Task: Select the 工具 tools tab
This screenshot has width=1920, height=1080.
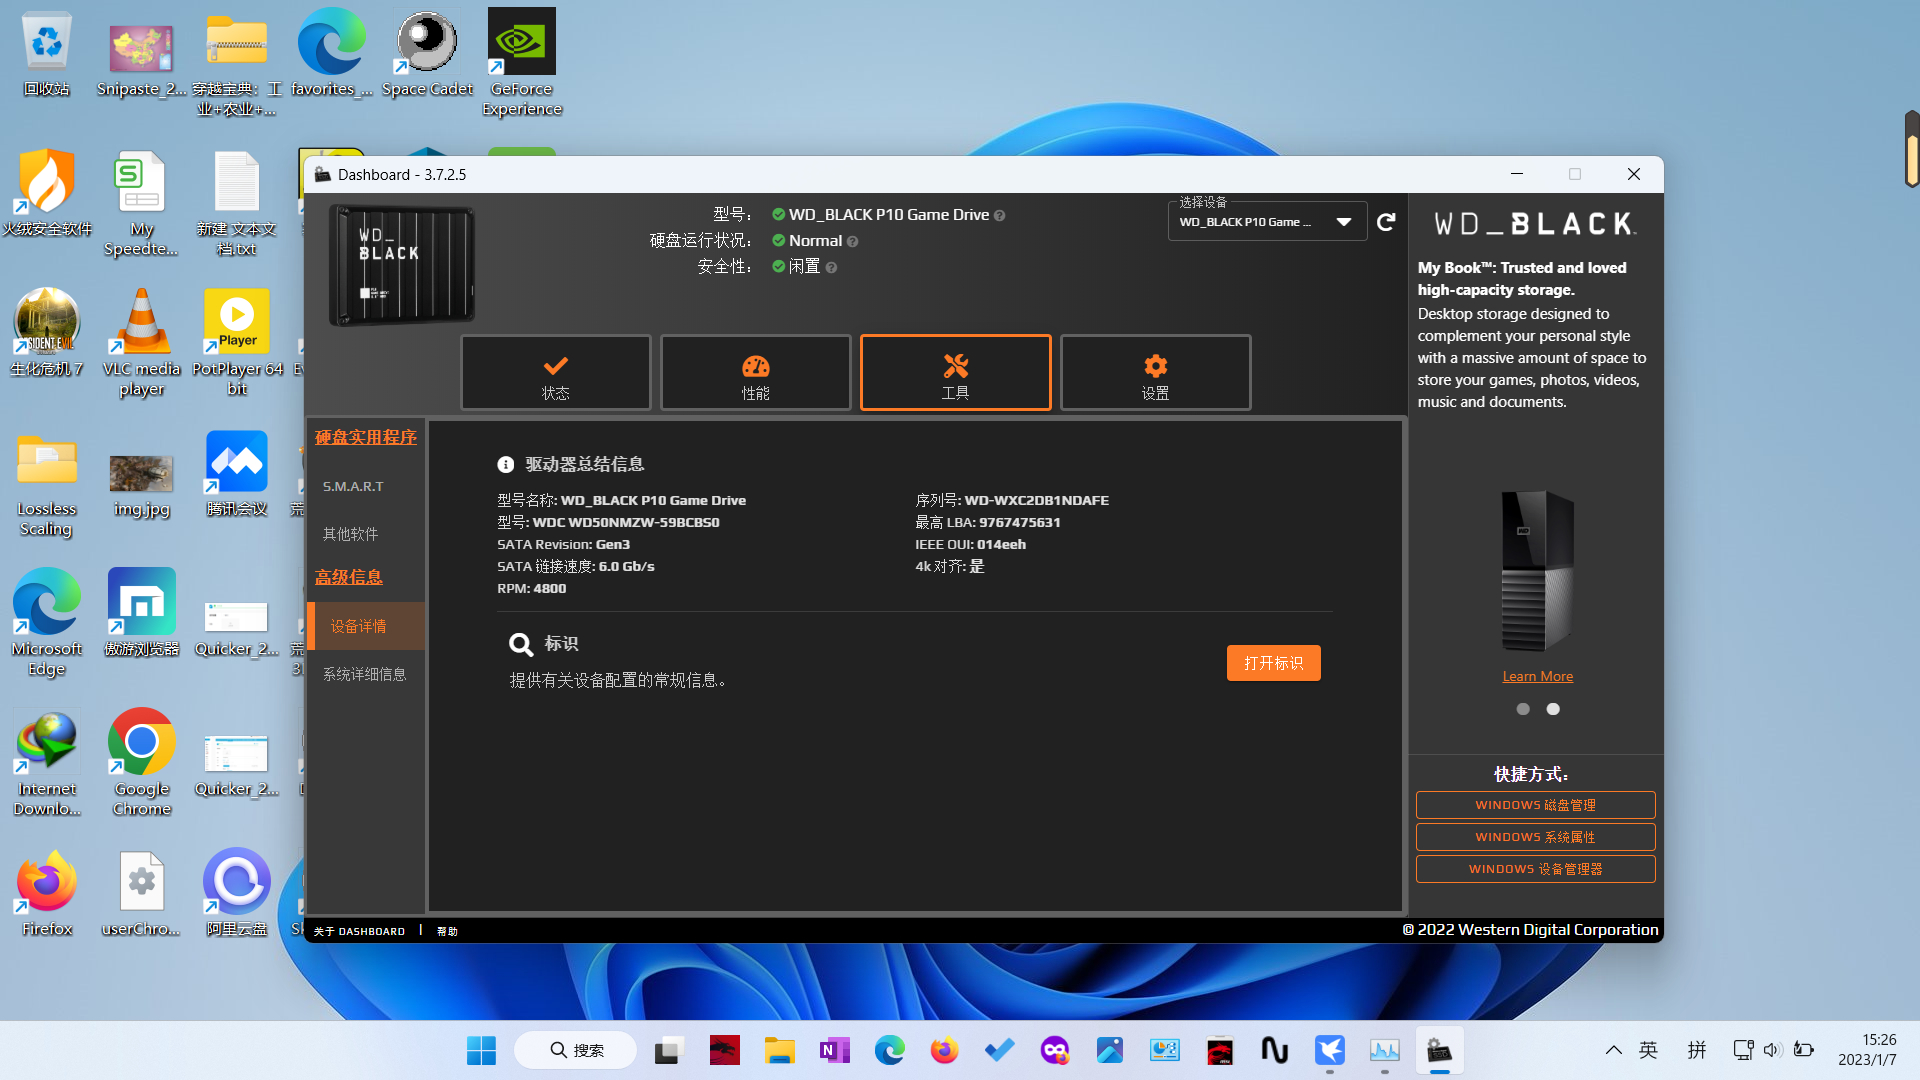Action: (955, 373)
